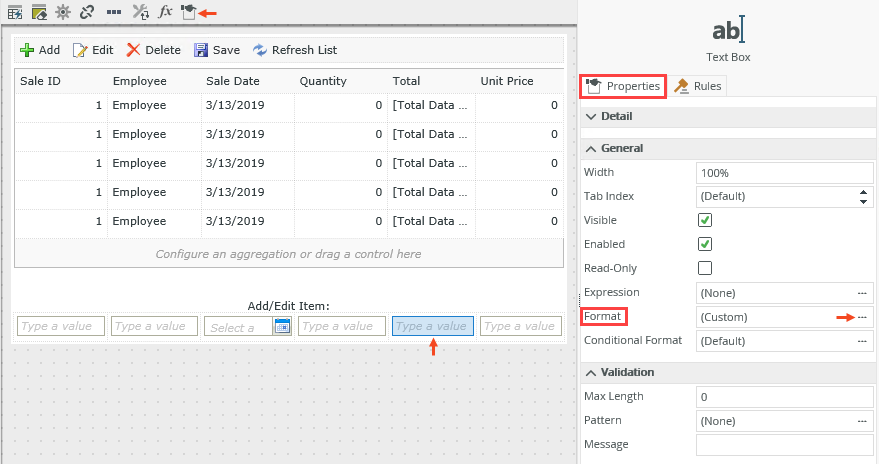Click the floppy disk Save icon
This screenshot has height=464, width=879.
click(201, 50)
